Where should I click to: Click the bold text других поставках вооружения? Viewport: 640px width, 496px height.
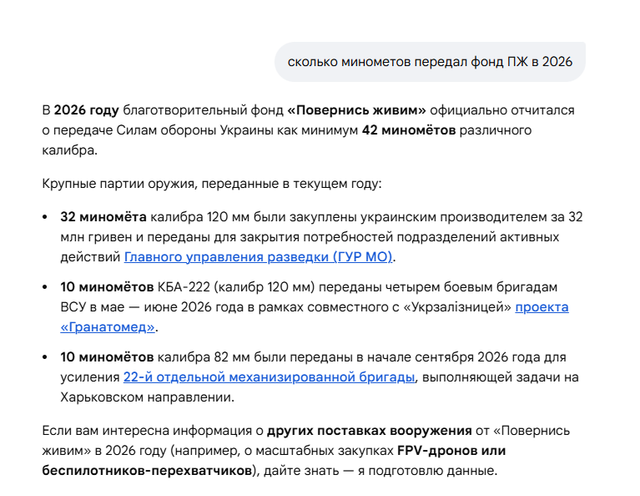(x=369, y=431)
